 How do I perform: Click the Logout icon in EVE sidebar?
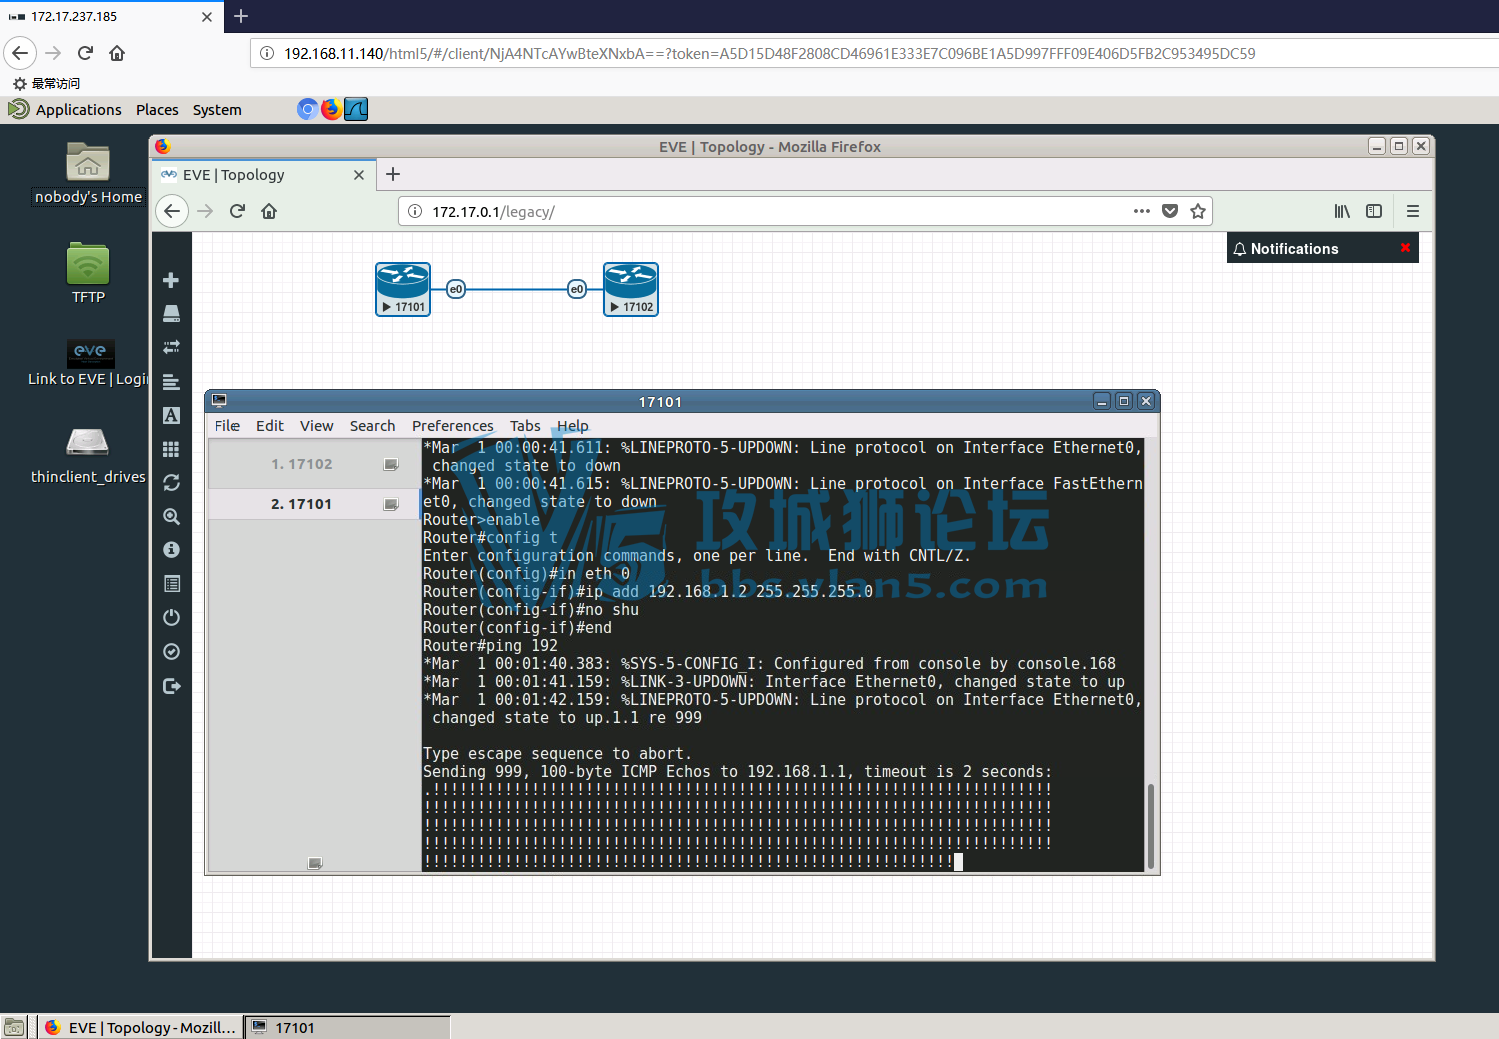[171, 686]
